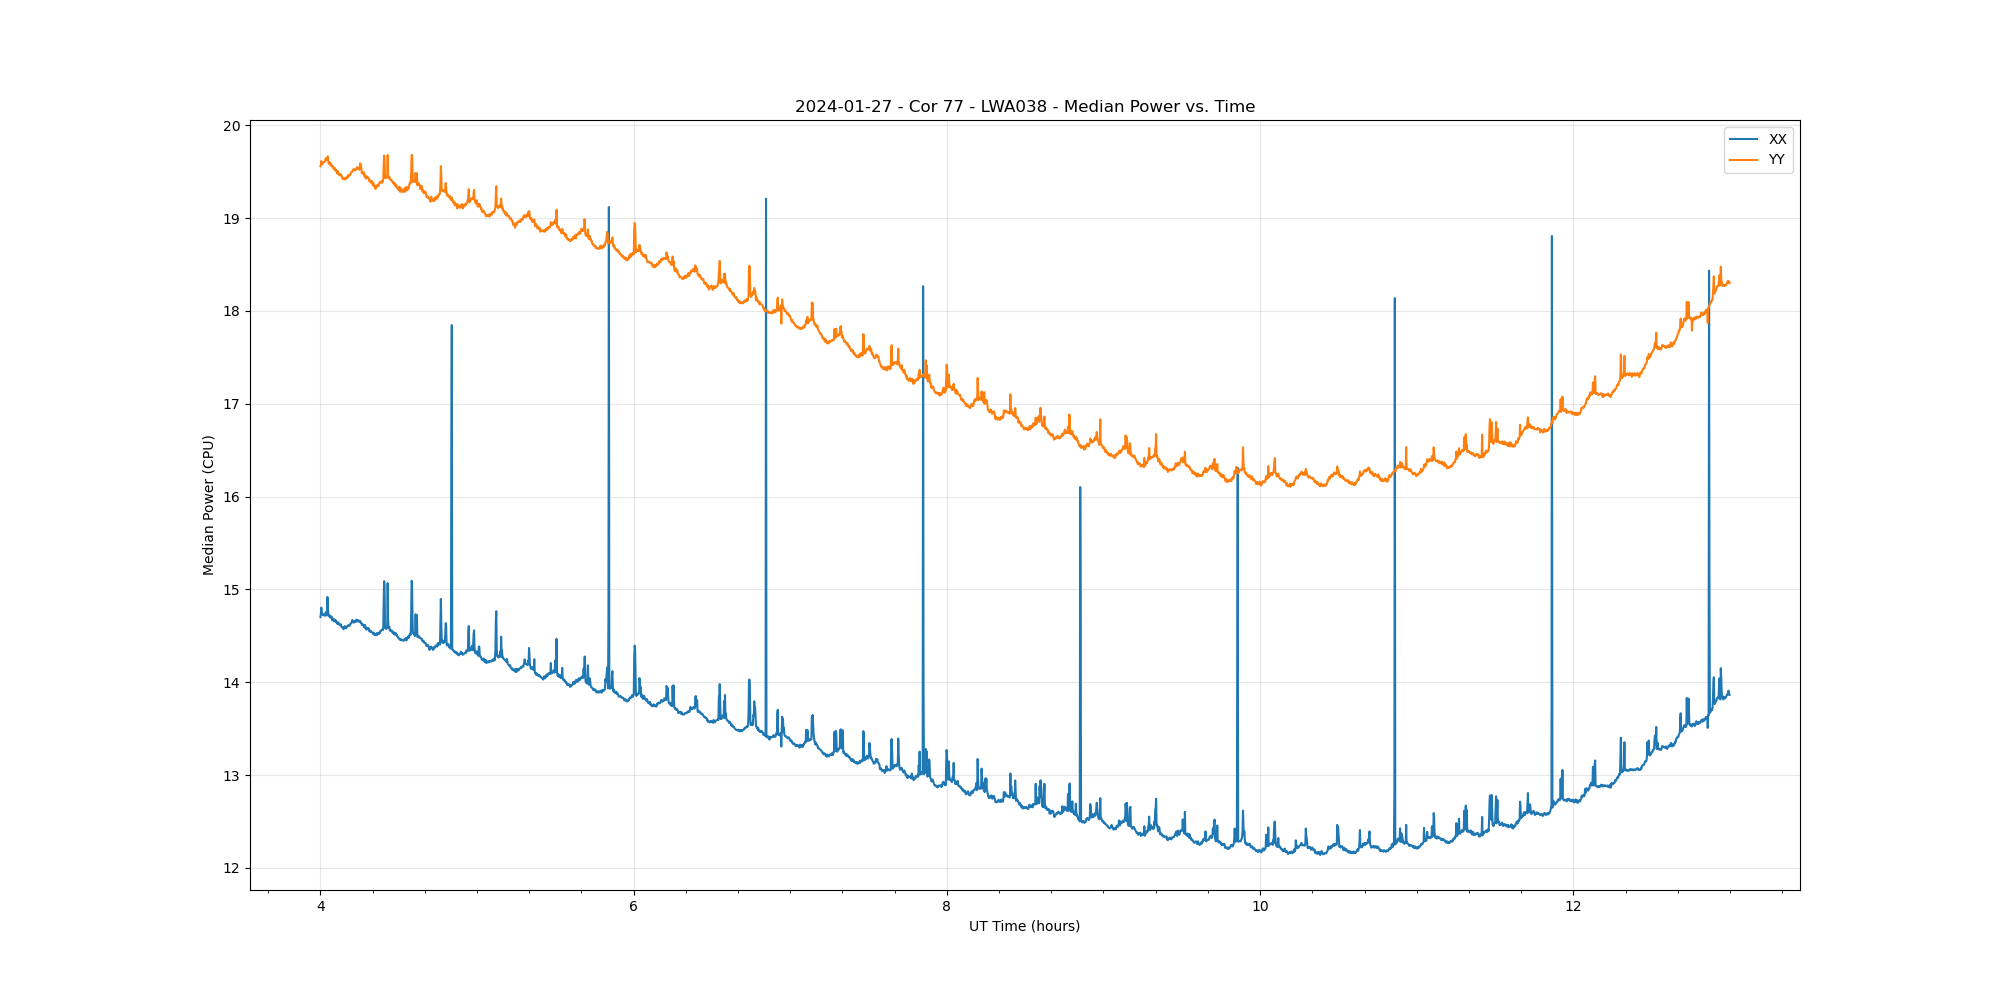
Task: Click the x-axis tick label 12
Action: pyautogui.click(x=1573, y=907)
